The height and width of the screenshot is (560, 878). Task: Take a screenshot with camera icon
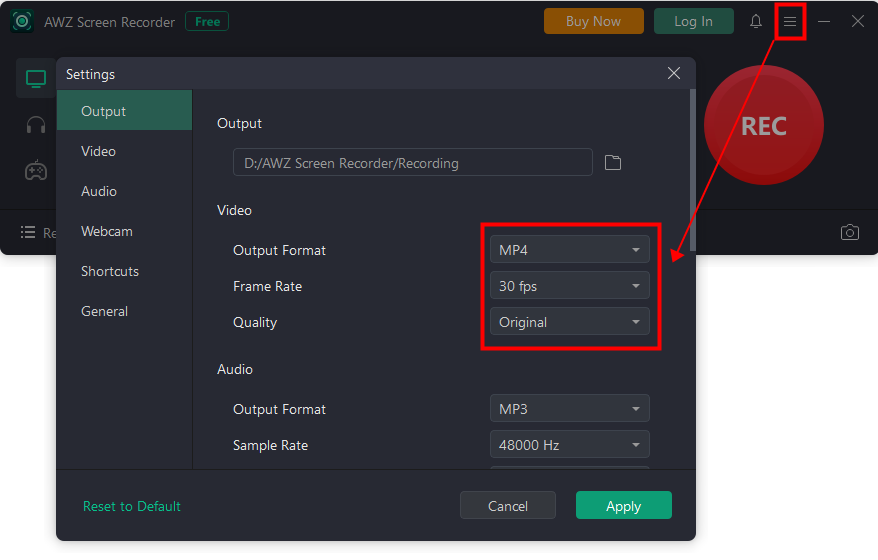(849, 232)
